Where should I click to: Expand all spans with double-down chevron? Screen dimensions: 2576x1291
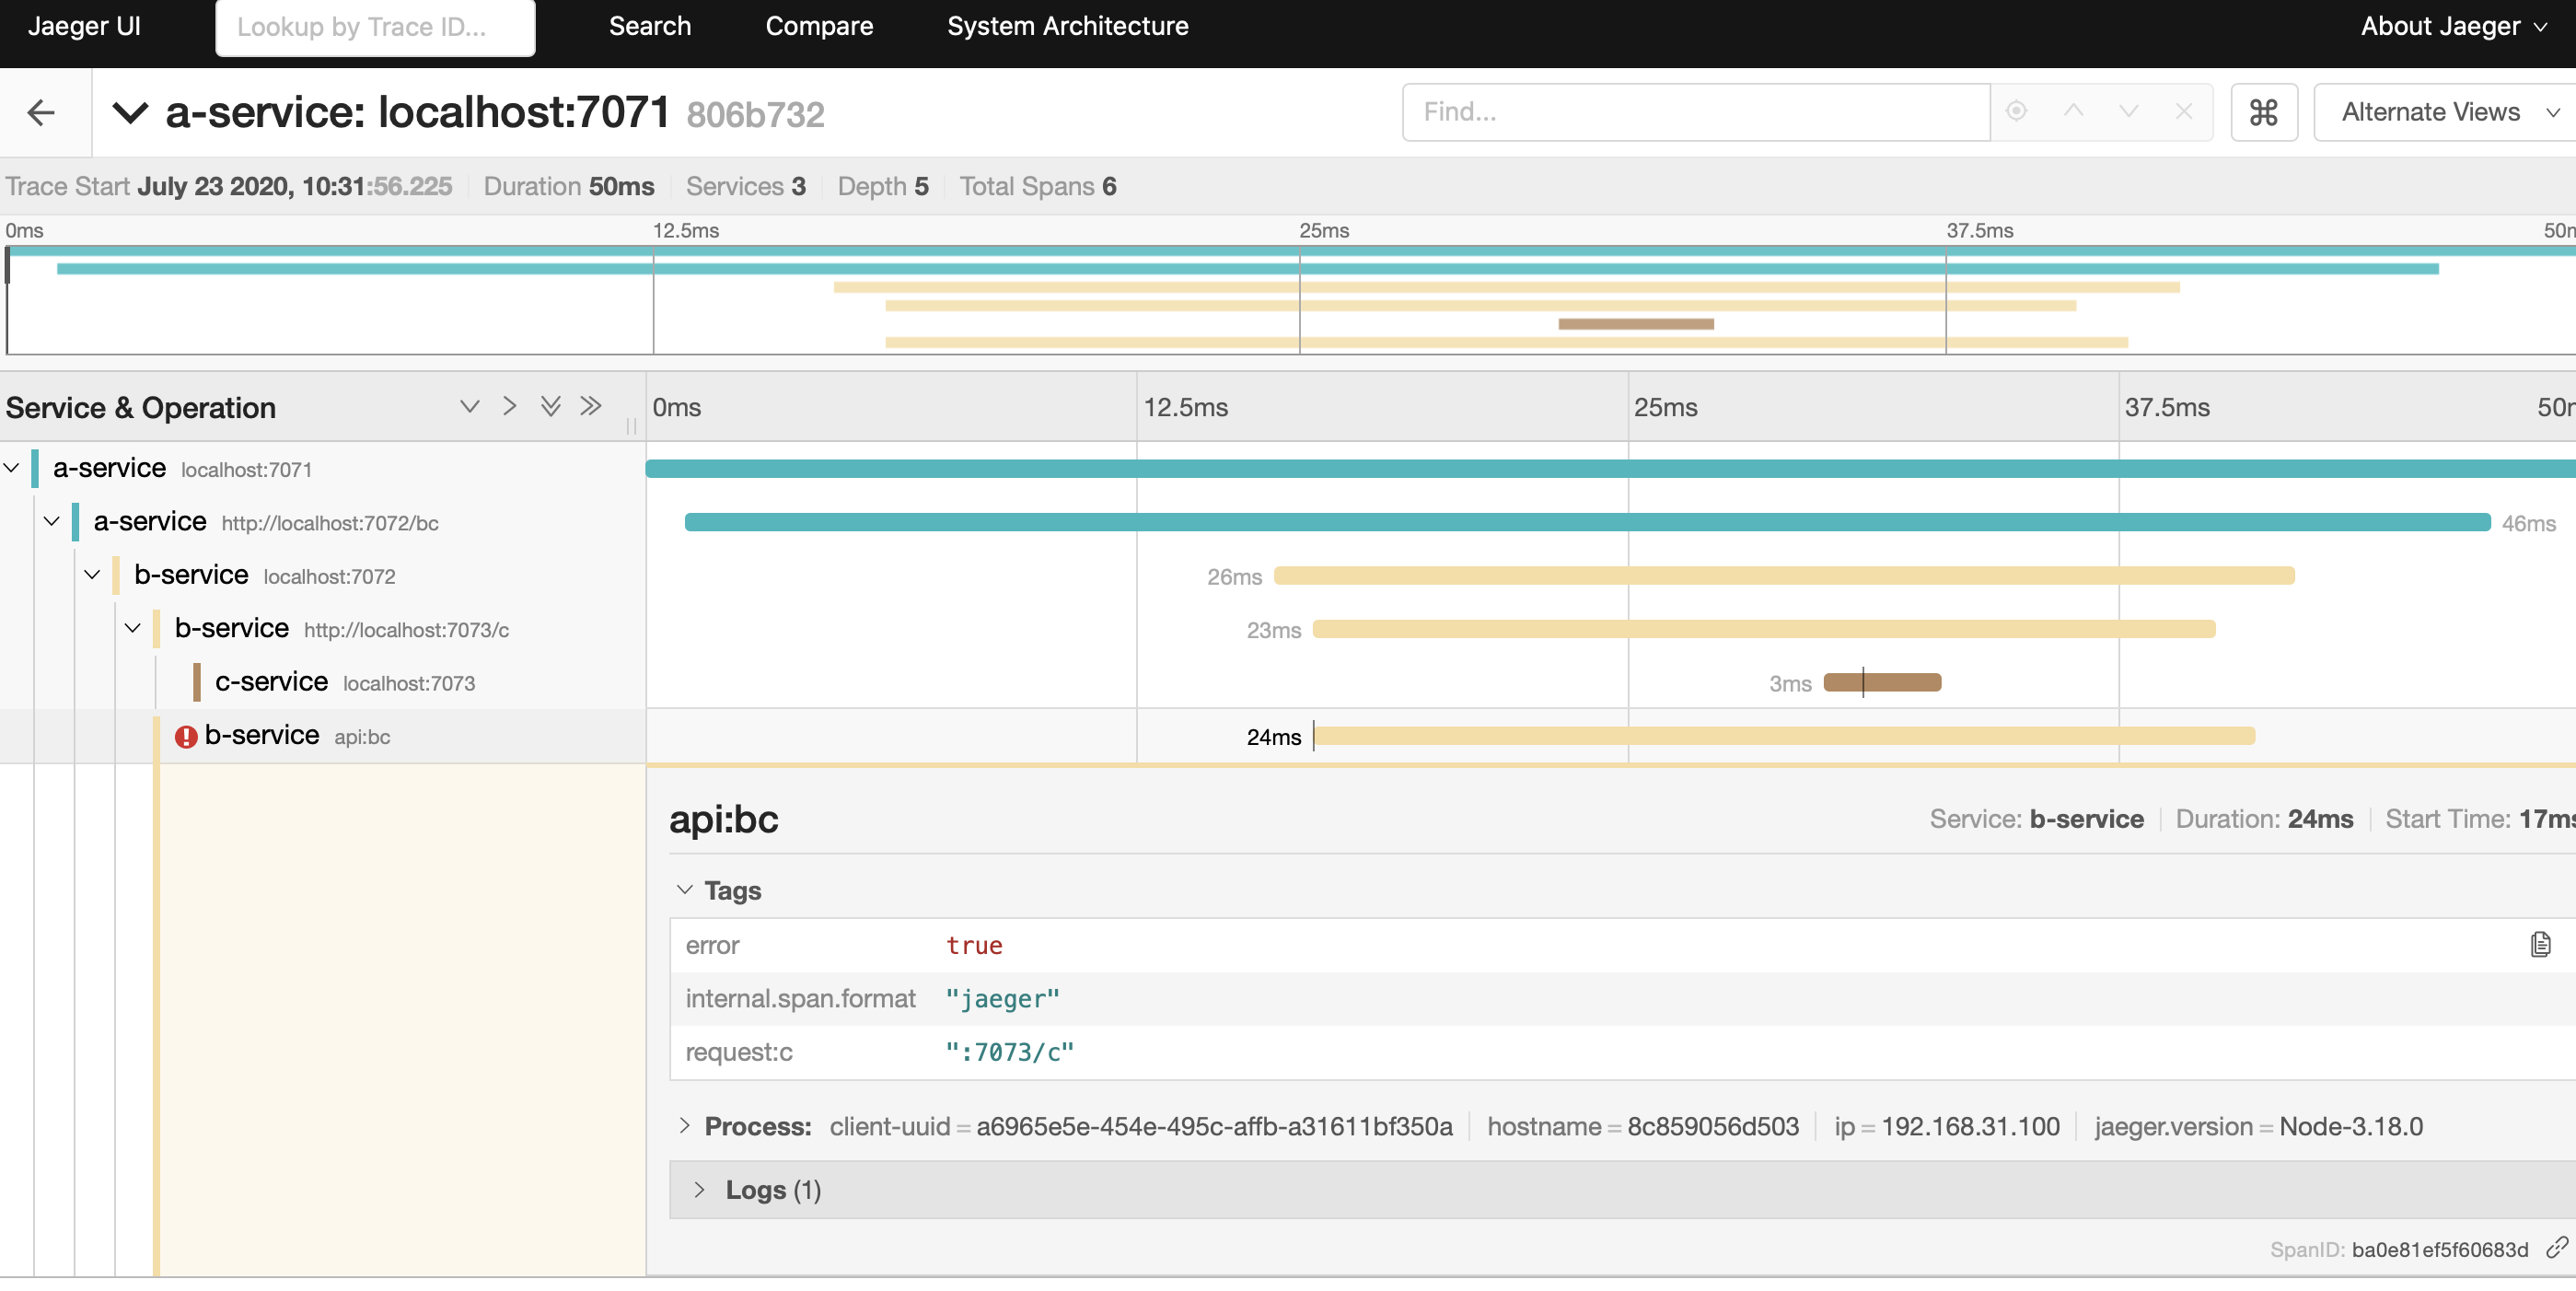tap(550, 406)
